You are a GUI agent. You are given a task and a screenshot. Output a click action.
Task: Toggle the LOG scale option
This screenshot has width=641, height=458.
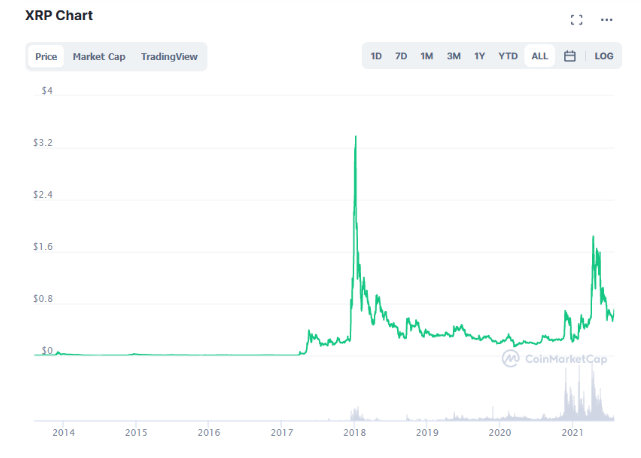coord(603,56)
